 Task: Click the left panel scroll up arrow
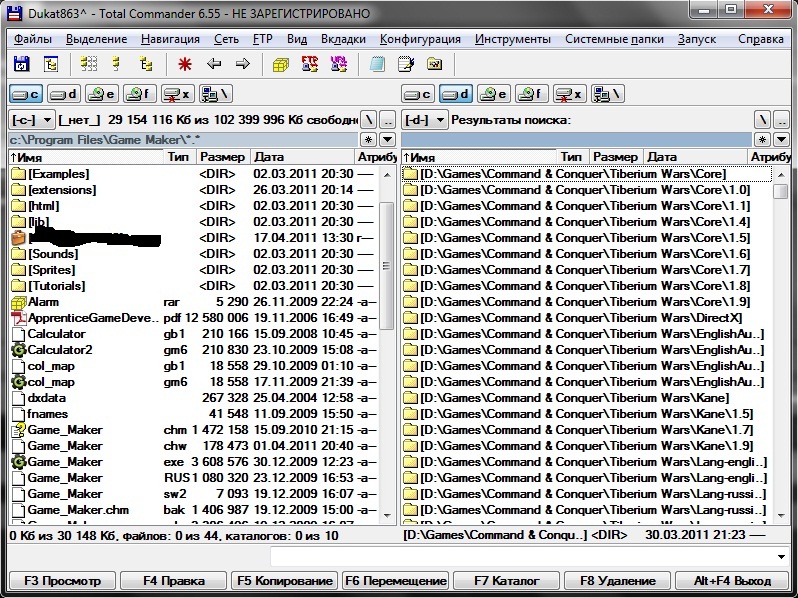(x=387, y=175)
